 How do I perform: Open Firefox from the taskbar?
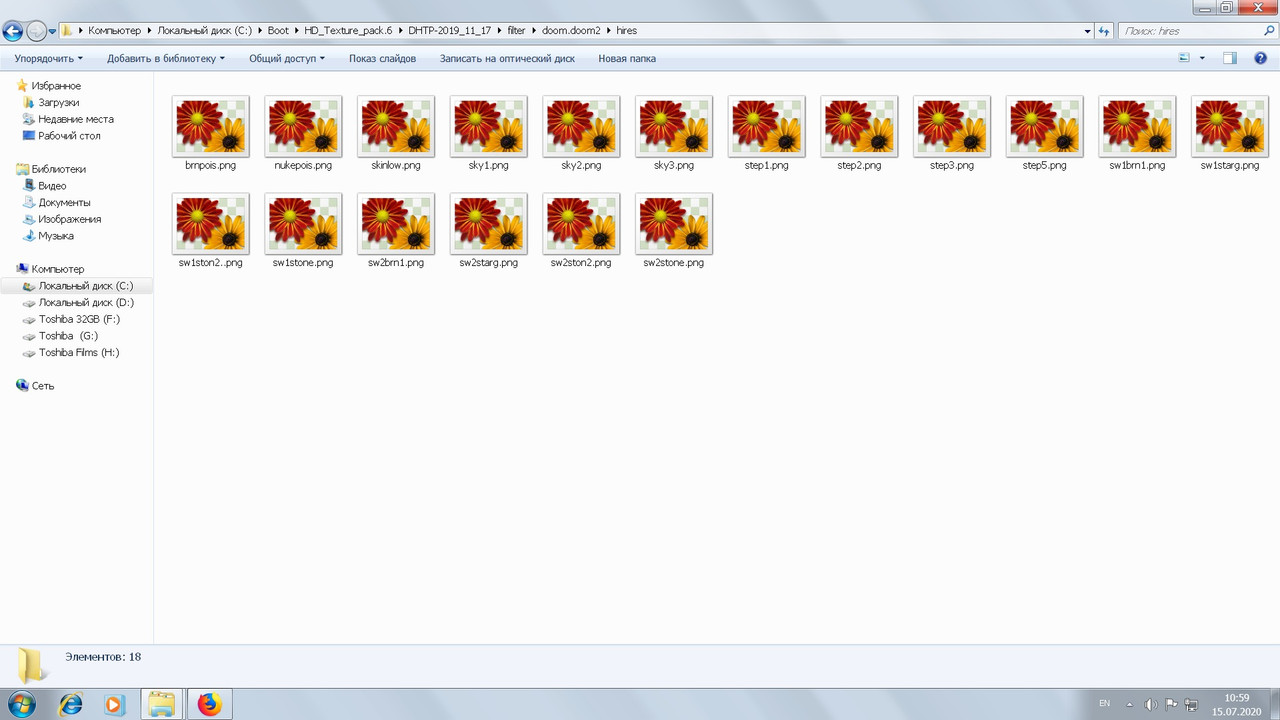[209, 704]
